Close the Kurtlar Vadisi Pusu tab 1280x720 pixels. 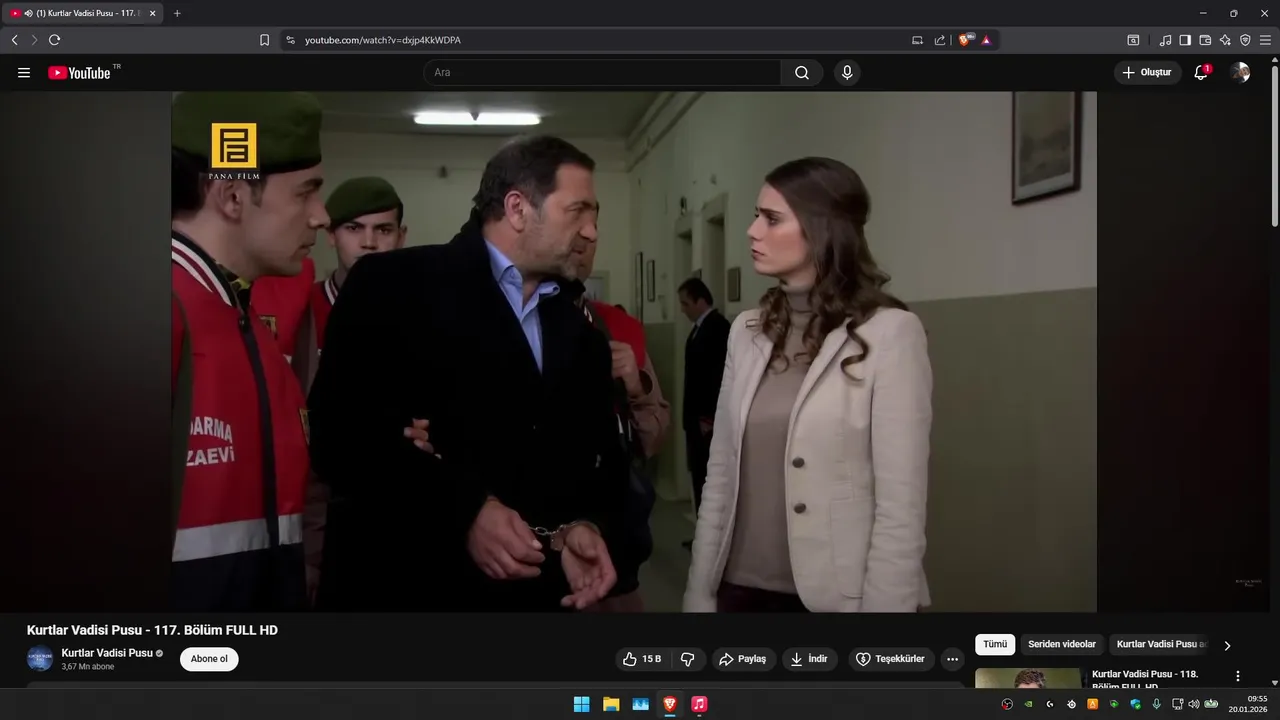coord(152,13)
